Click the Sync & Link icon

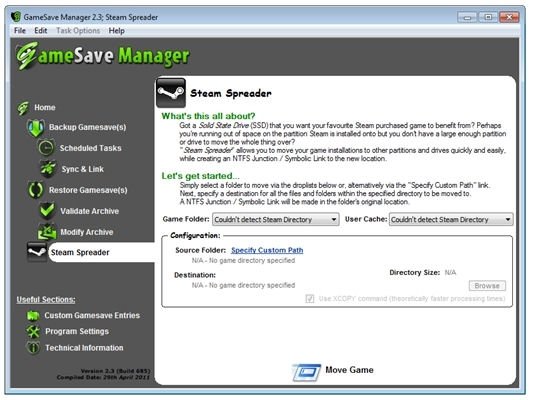48,169
